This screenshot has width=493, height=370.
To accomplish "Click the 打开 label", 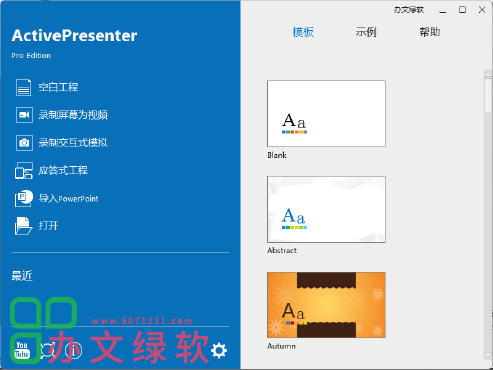I will point(48,226).
